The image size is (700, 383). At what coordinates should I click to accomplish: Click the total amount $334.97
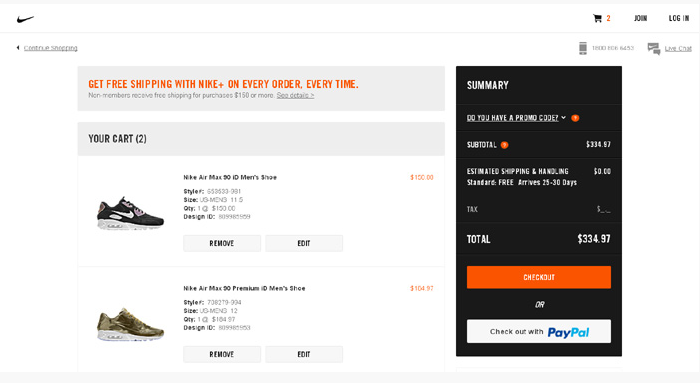click(x=594, y=239)
